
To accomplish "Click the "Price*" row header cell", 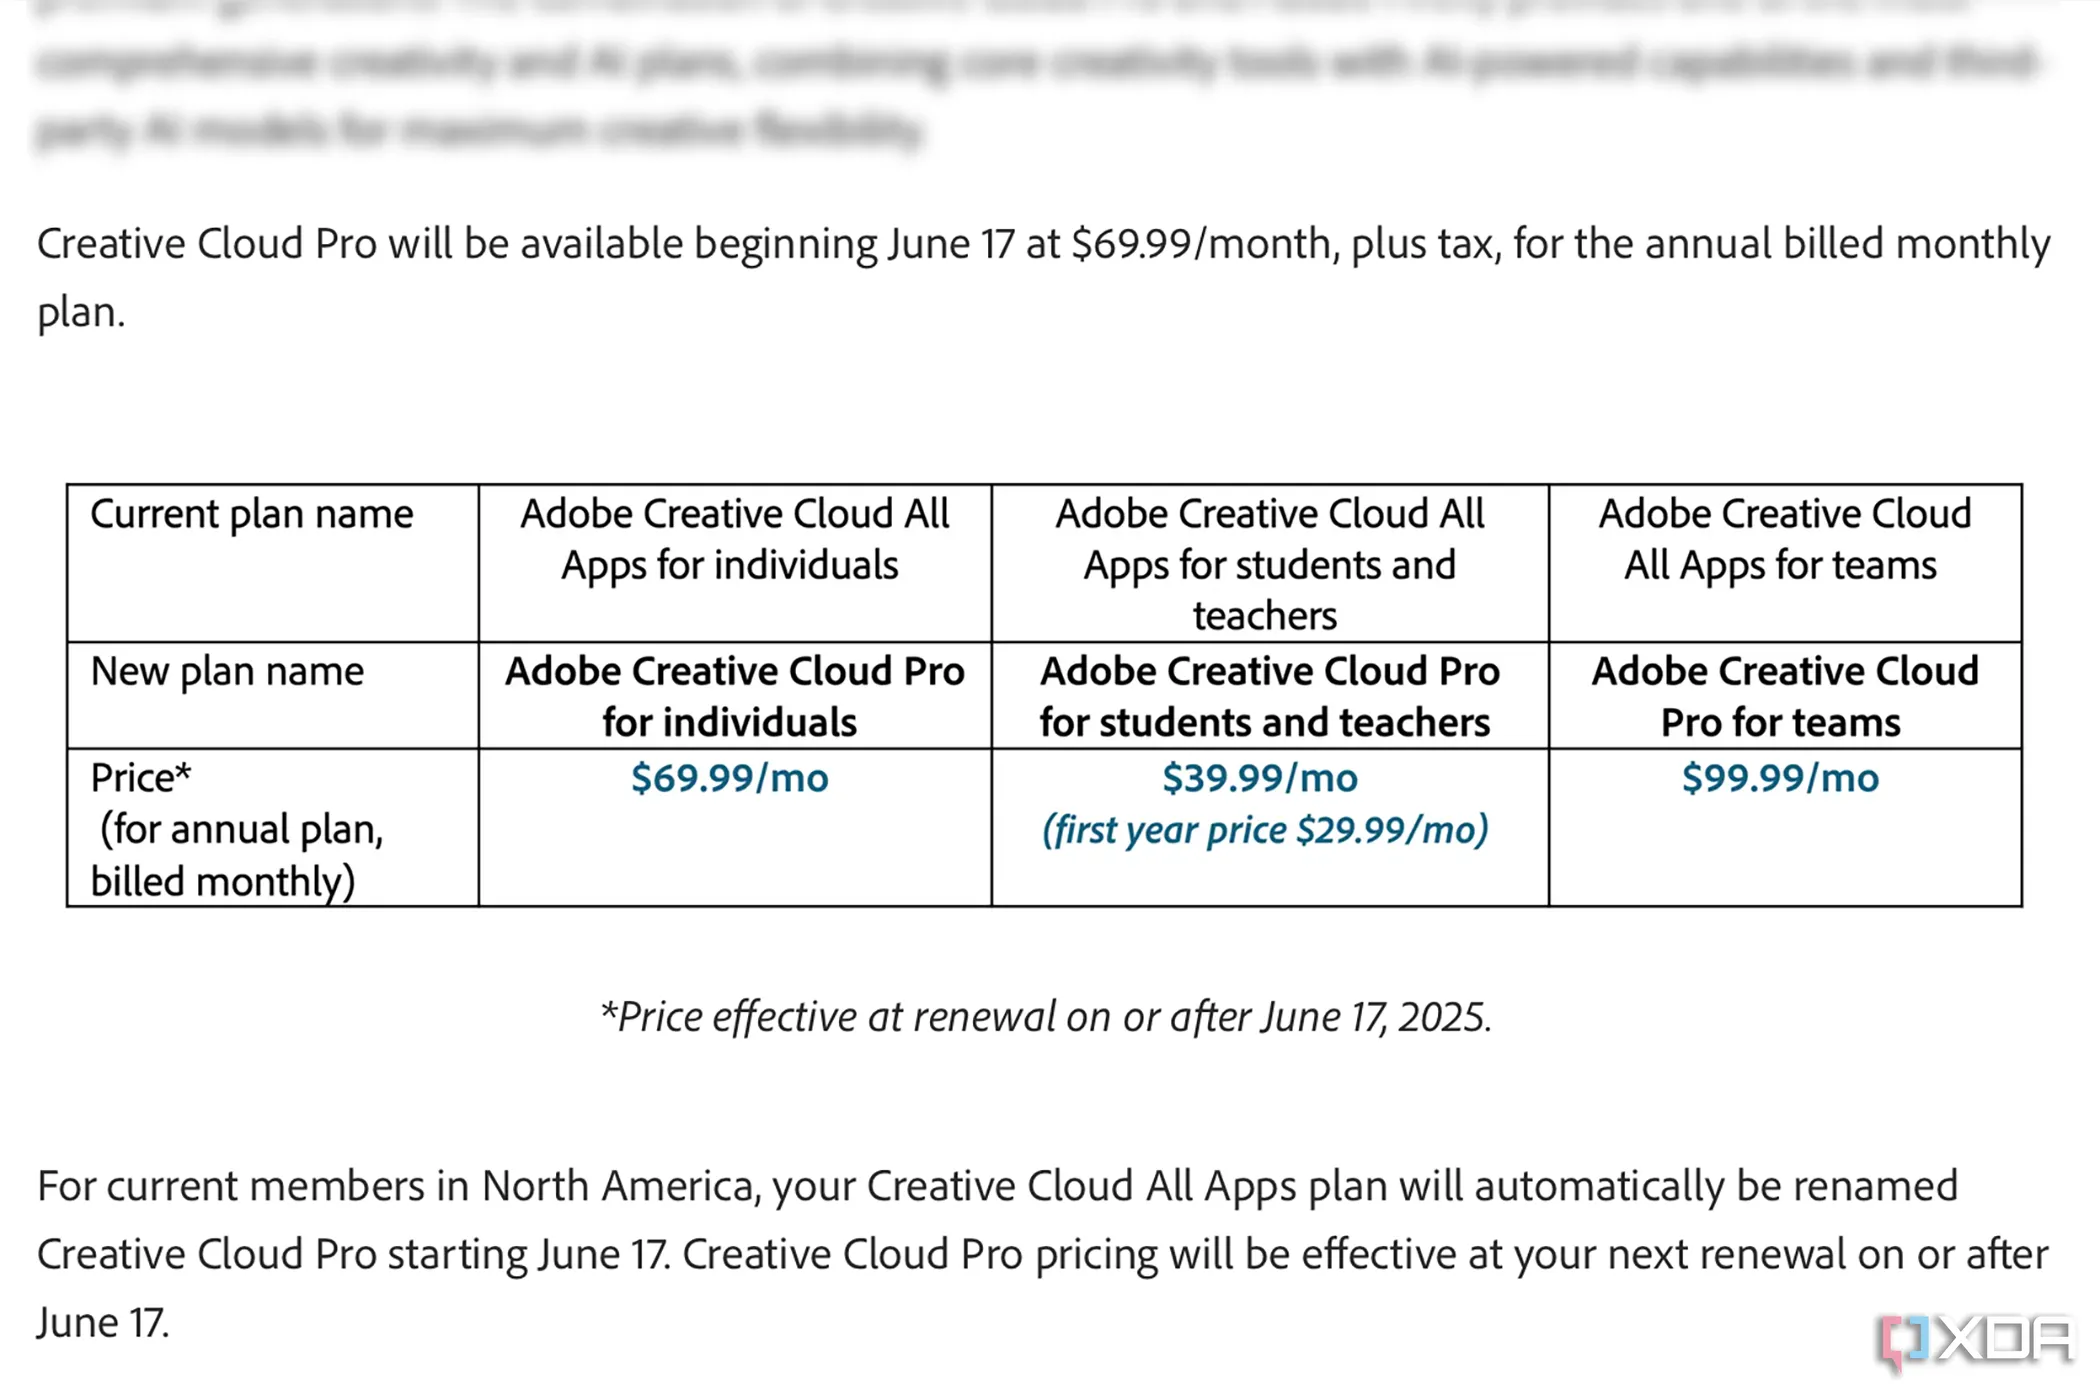I will [141, 778].
